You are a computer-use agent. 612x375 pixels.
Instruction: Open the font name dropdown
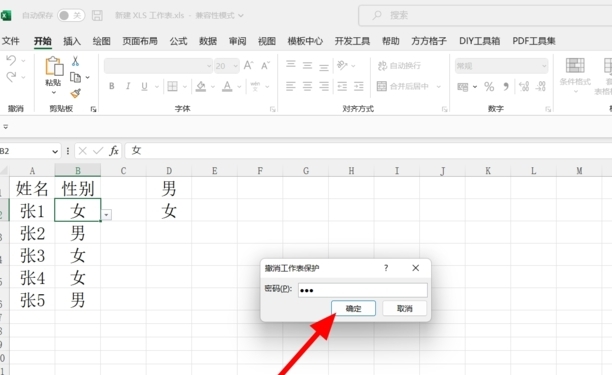click(x=209, y=66)
